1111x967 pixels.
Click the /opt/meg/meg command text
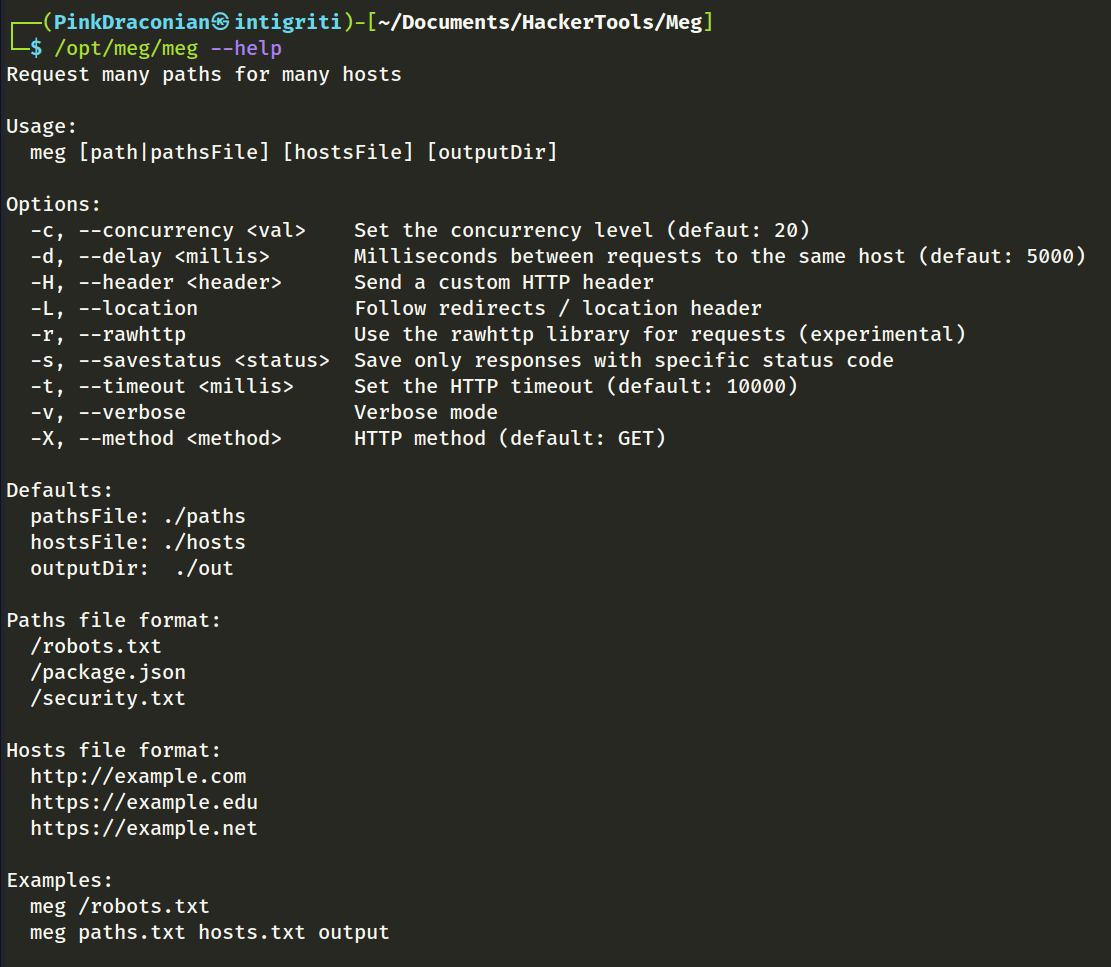(x=126, y=48)
